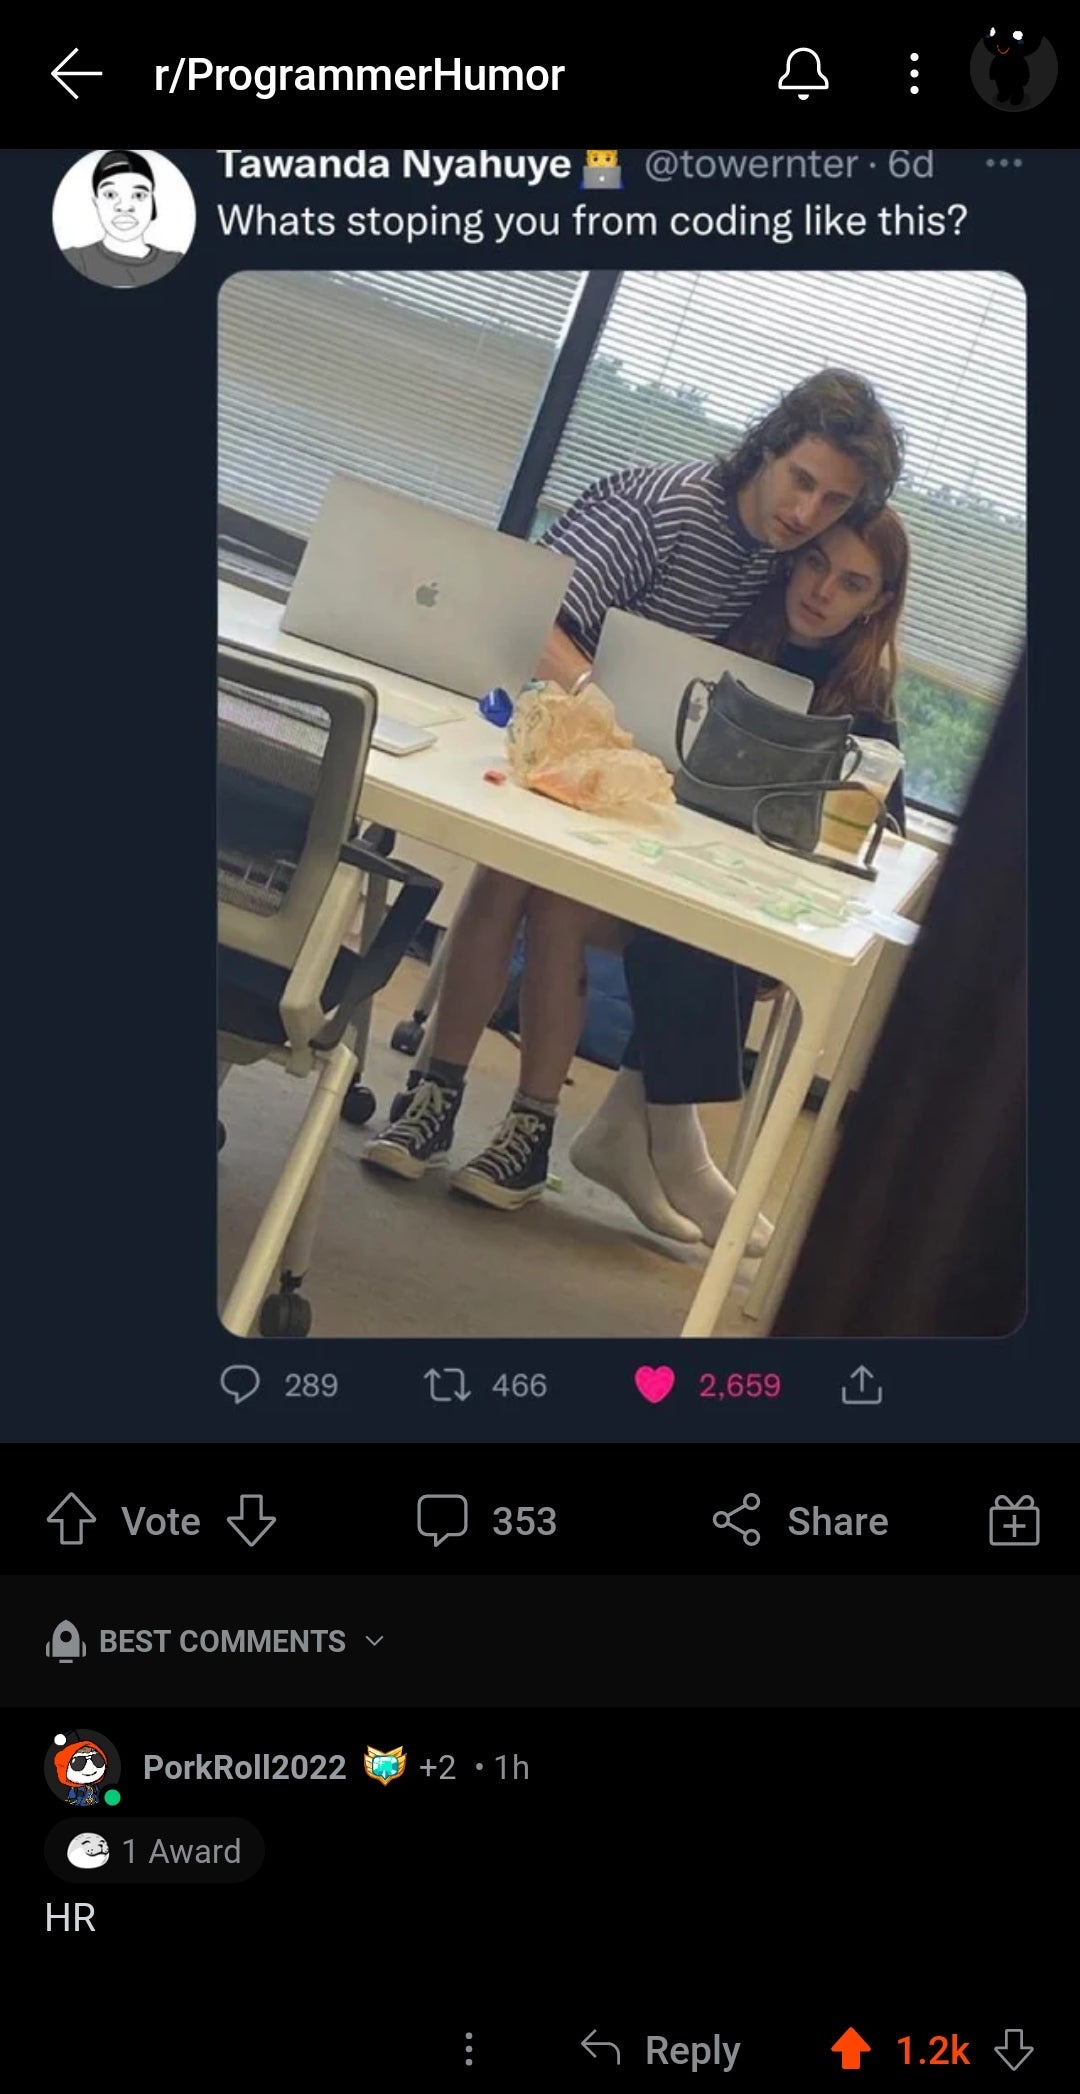Tap the back arrow icon
Image resolution: width=1080 pixels, height=2094 pixels.
tap(76, 74)
